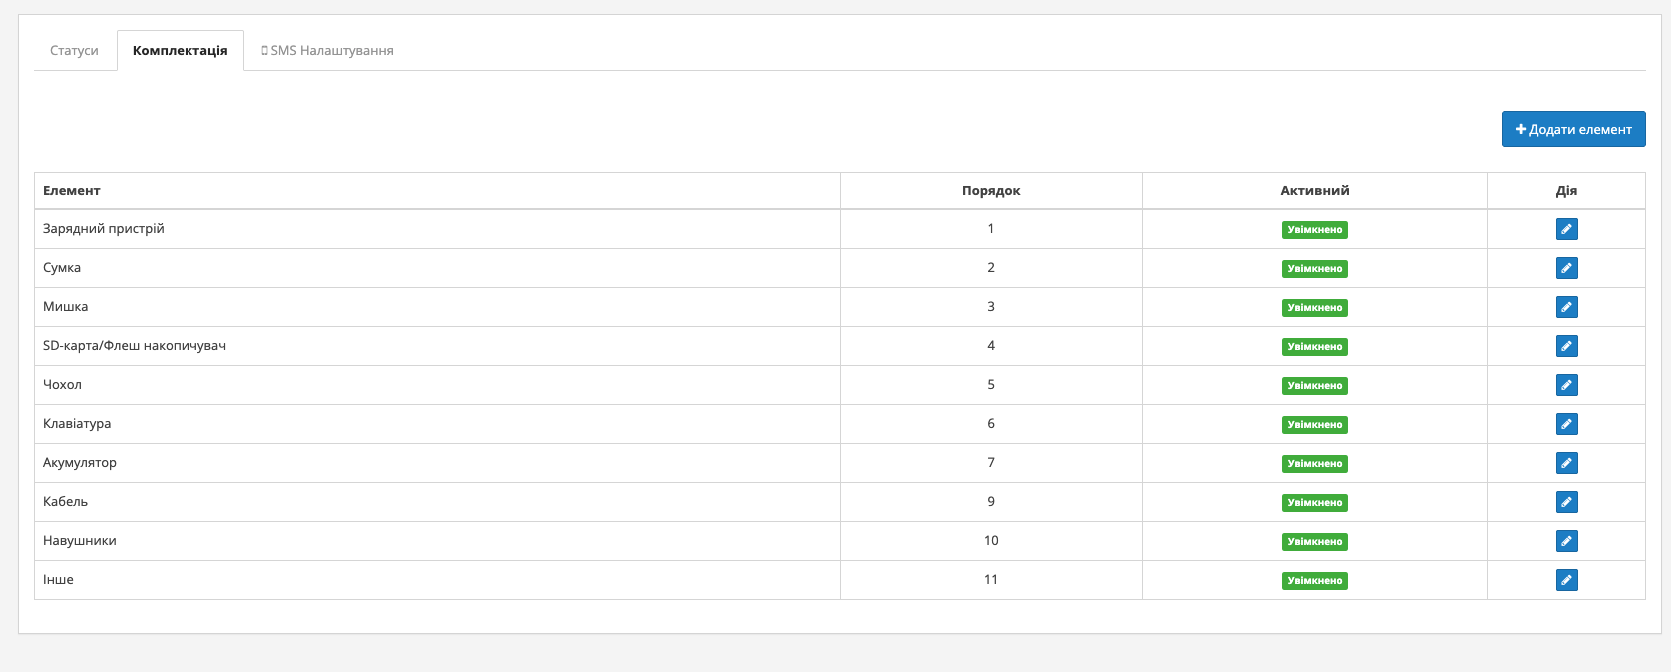Click Увімкнено badge for Інше row
1671x672 pixels.
1314,581
